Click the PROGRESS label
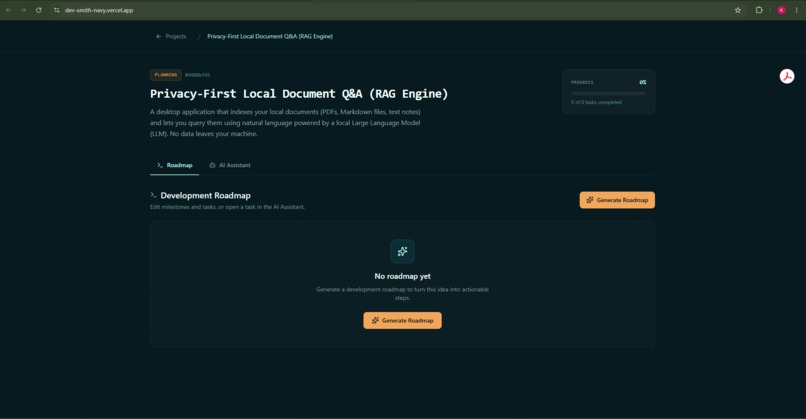 tap(582, 82)
